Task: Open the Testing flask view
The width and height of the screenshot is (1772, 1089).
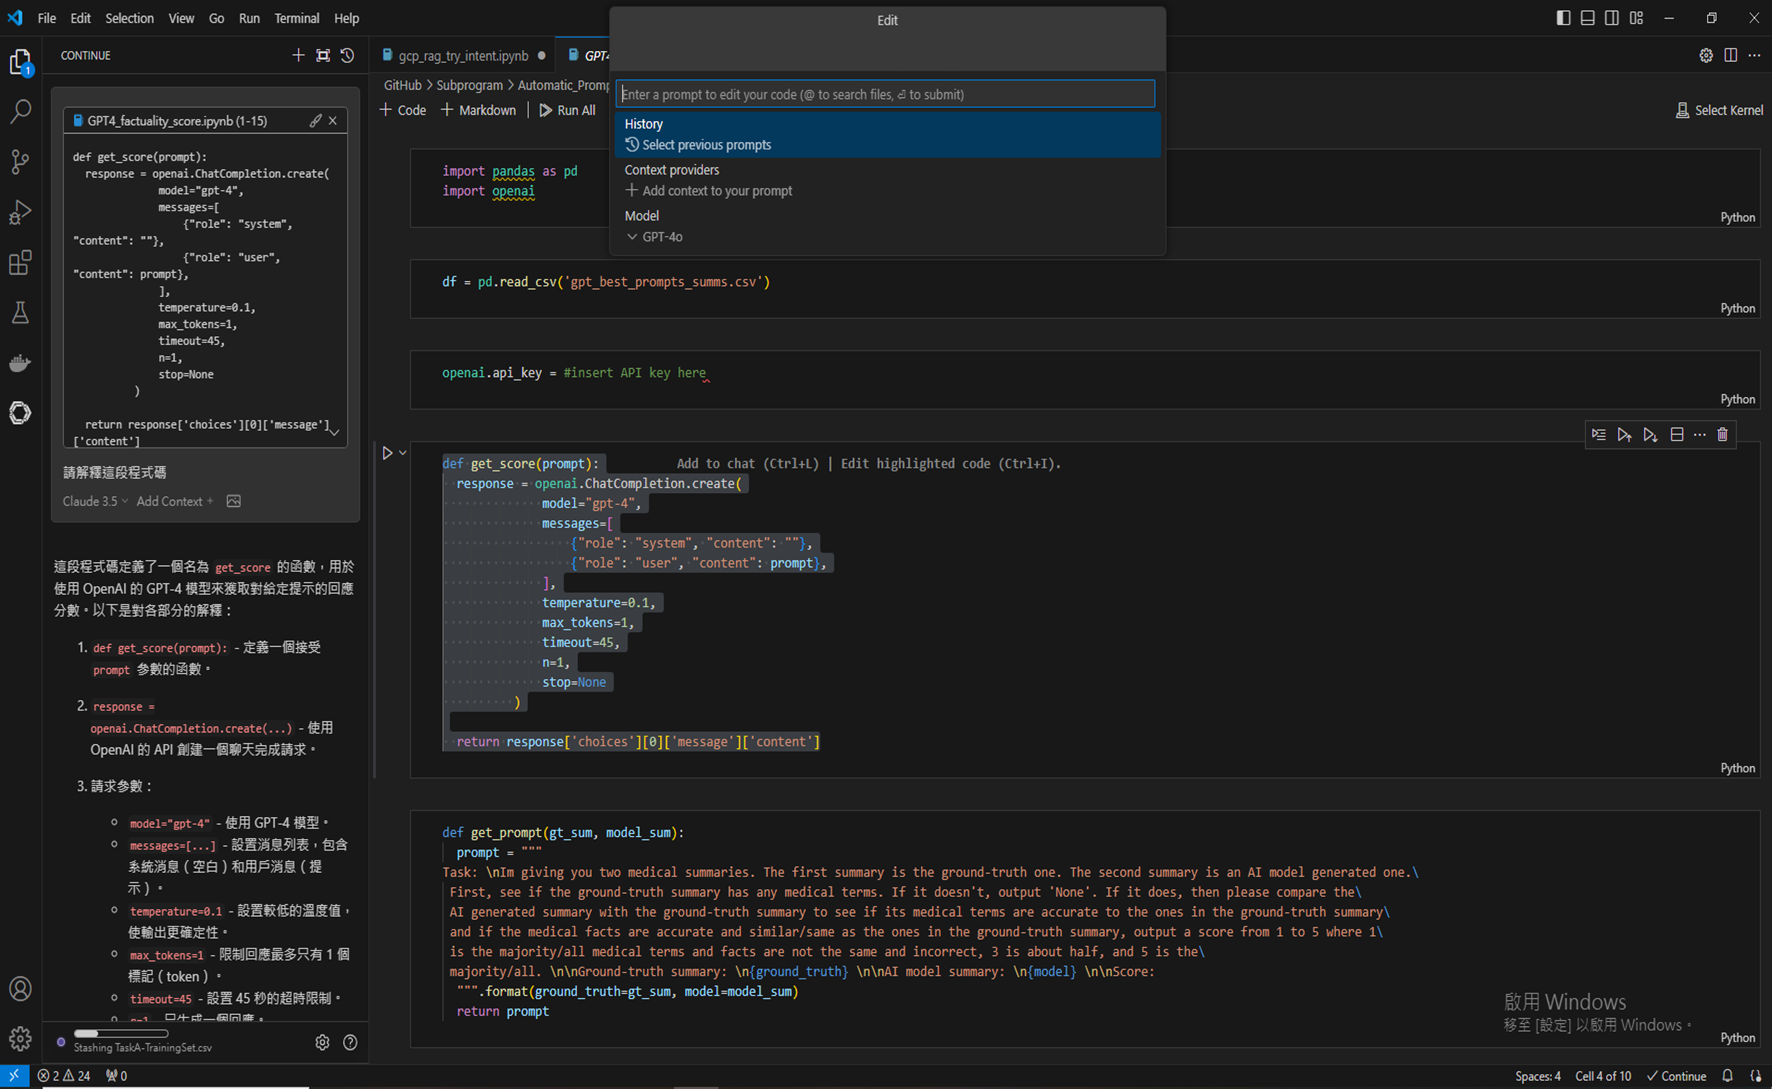Action: pyautogui.click(x=20, y=313)
